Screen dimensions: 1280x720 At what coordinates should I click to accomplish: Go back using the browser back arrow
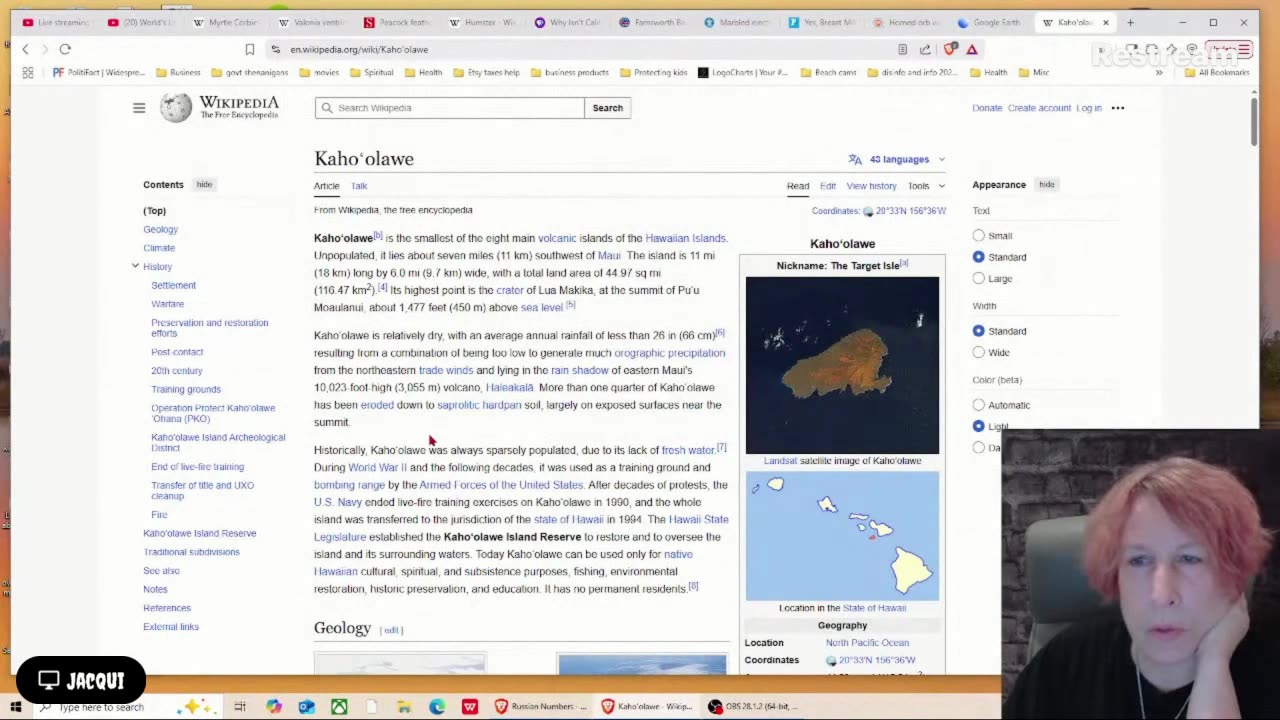(x=26, y=49)
